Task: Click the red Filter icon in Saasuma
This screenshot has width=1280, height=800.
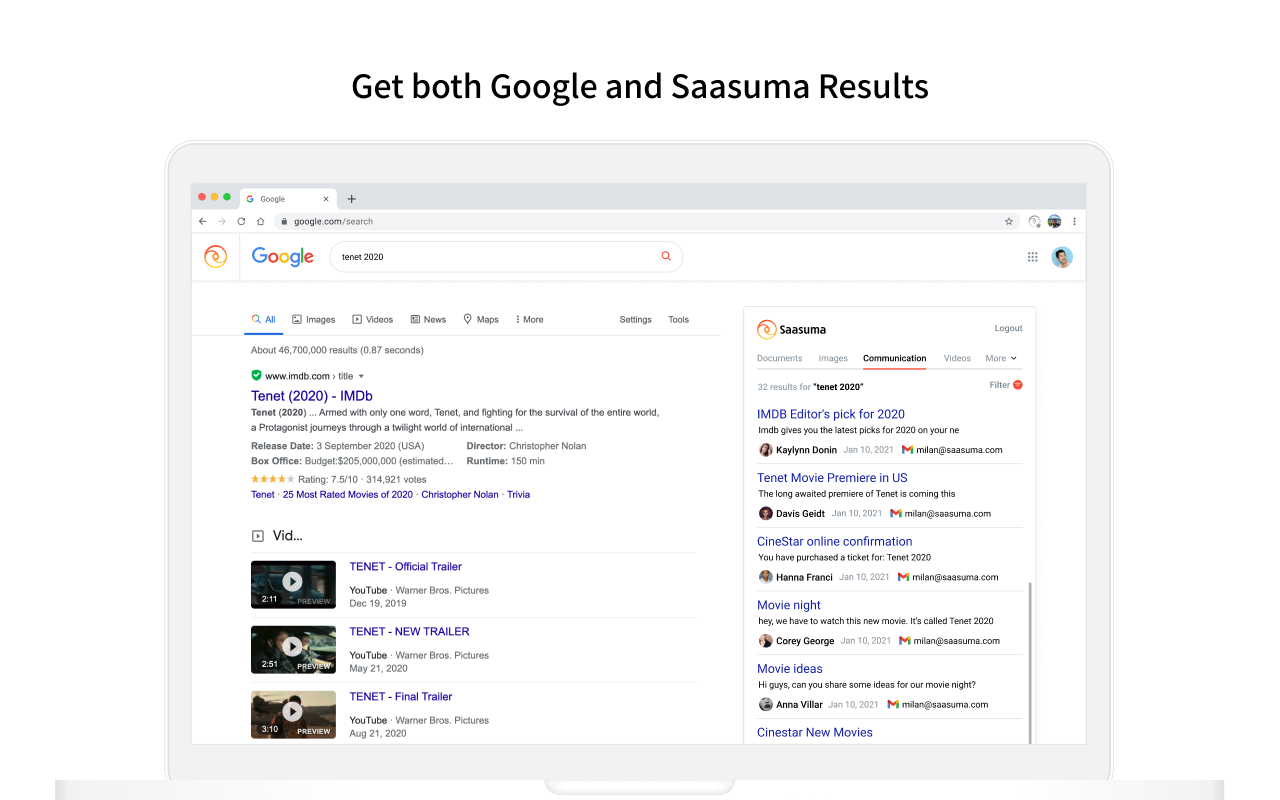Action: [1018, 385]
